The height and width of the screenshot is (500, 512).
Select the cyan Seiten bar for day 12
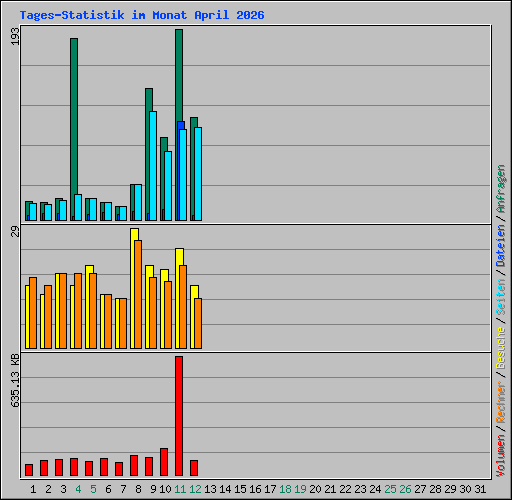coord(198,174)
